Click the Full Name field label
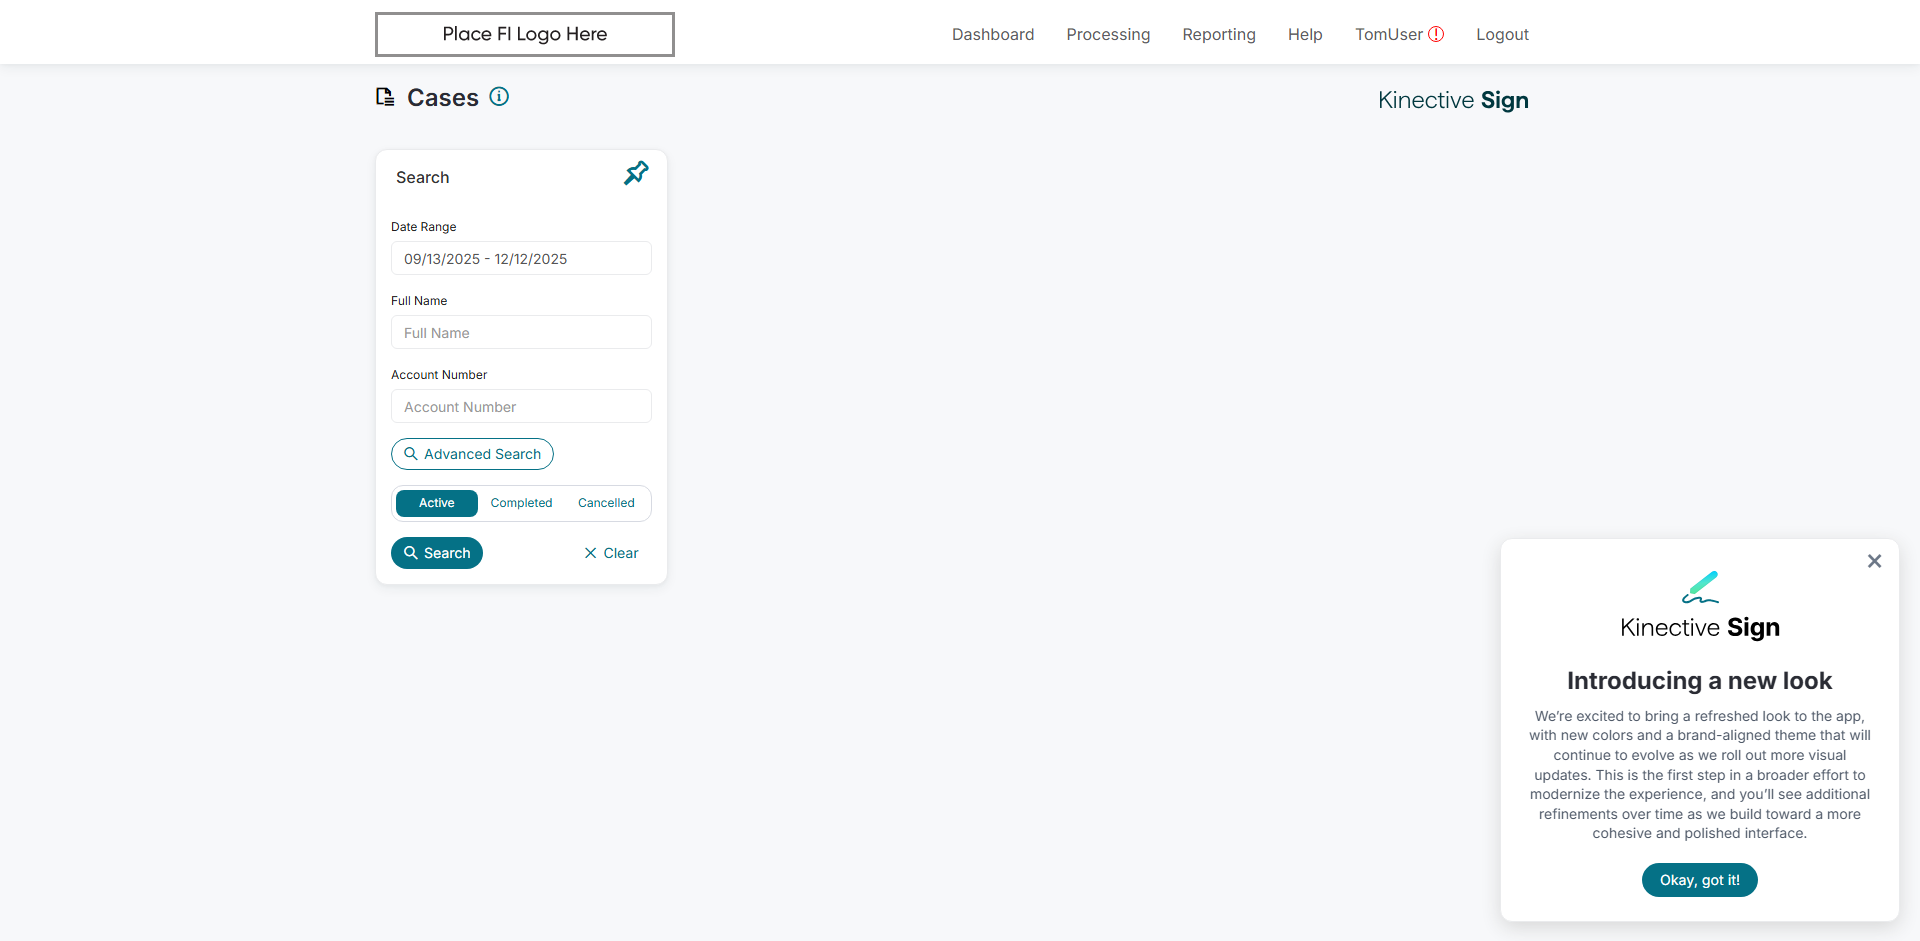1920x941 pixels. pos(419,301)
